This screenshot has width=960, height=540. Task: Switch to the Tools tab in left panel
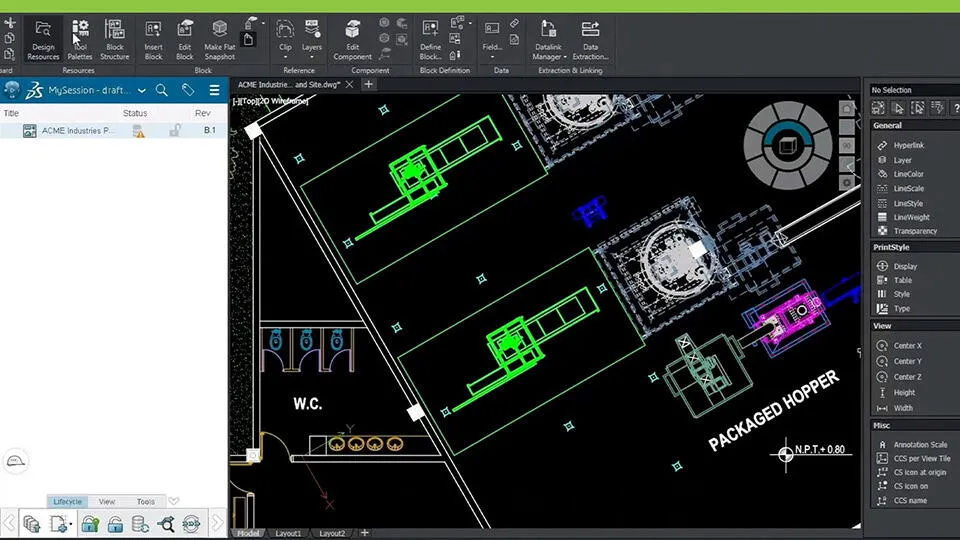tap(146, 501)
